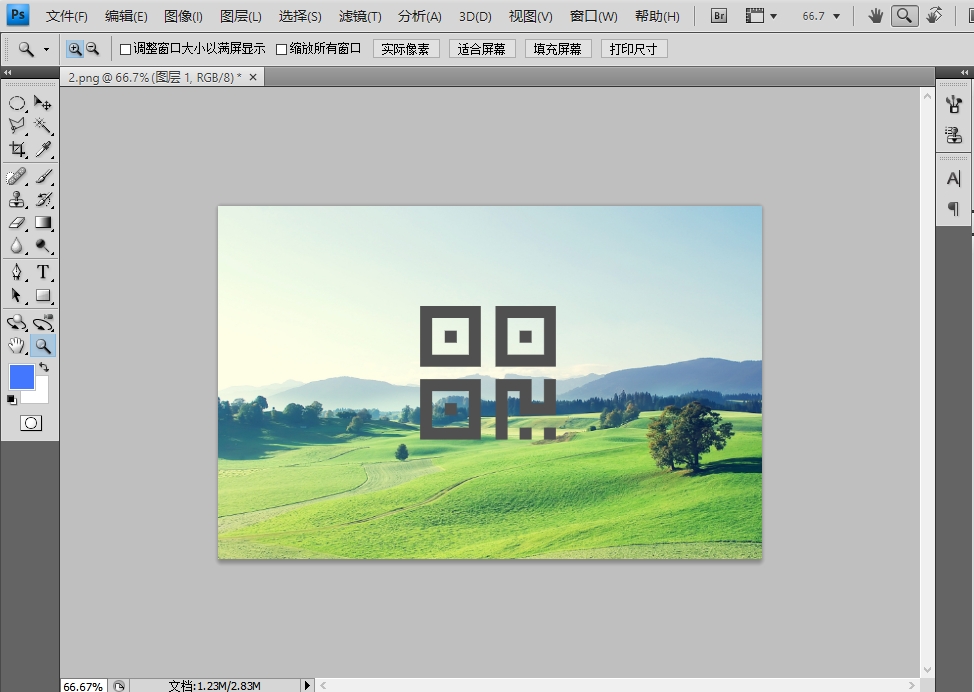
Task: Select the Path Selection tool
Action: coord(17,296)
